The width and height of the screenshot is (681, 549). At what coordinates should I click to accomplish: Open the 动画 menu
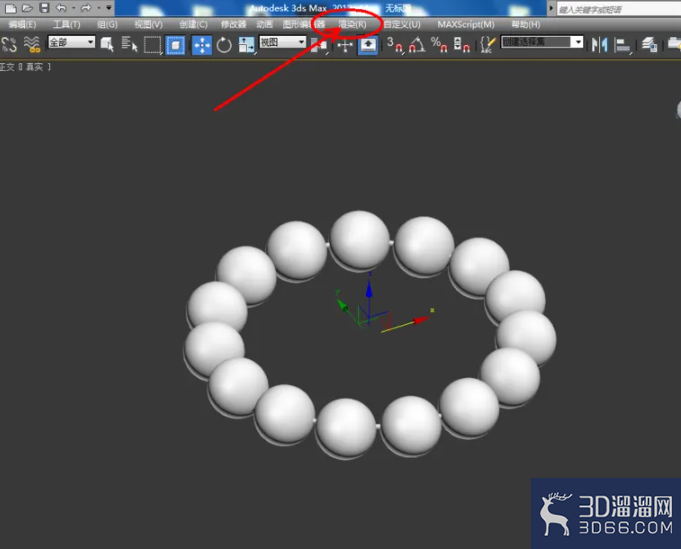coord(264,24)
